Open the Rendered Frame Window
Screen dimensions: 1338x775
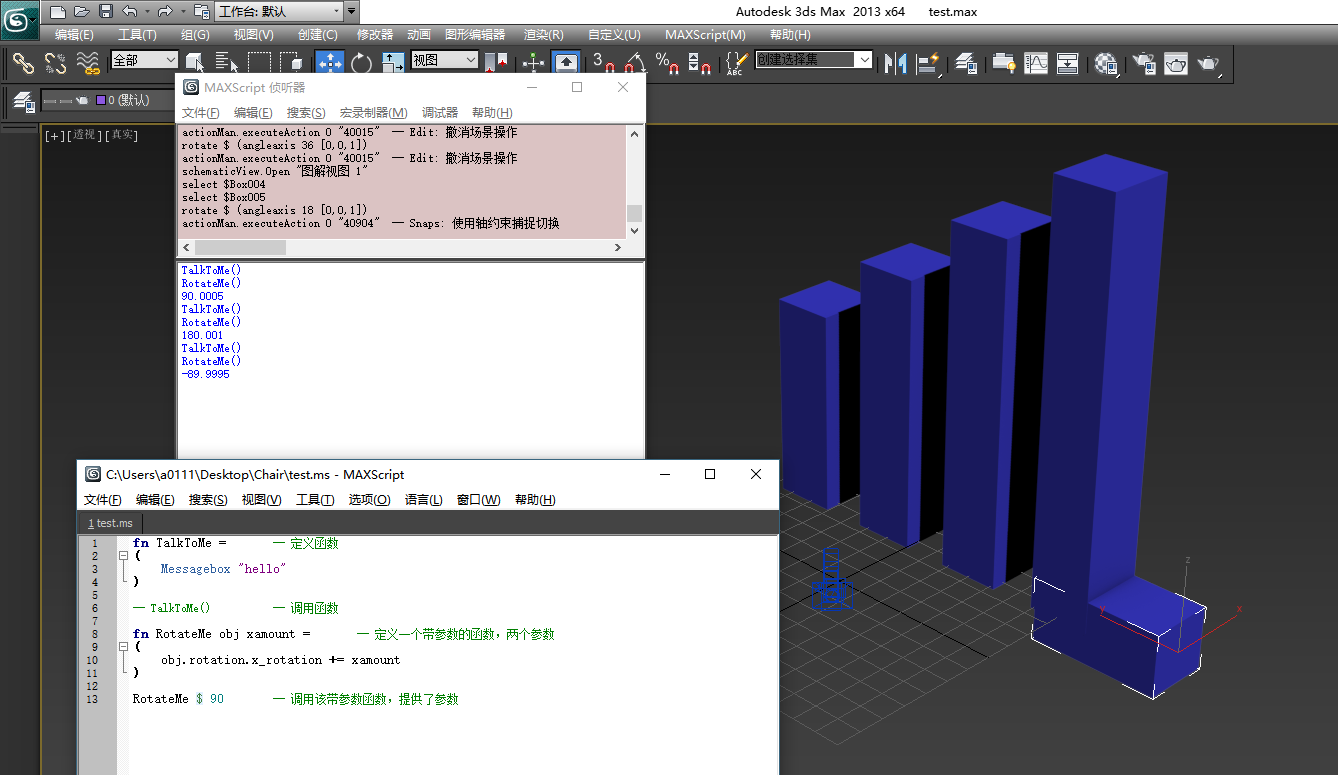1176,63
